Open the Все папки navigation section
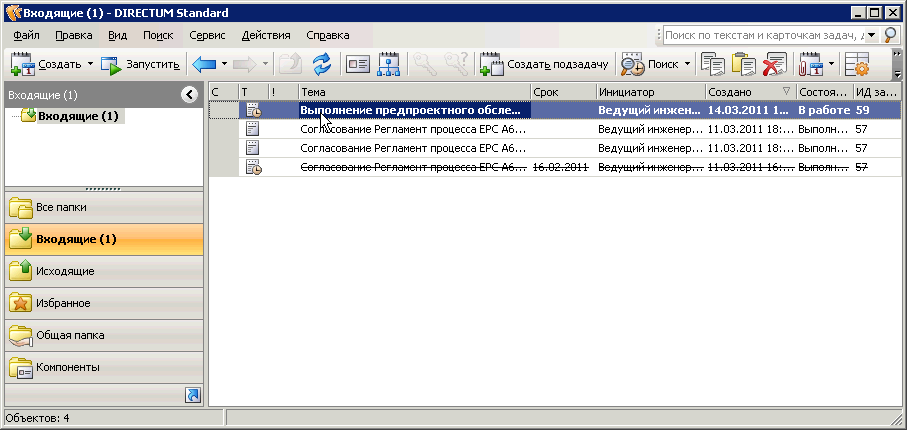907x430 pixels. (104, 207)
